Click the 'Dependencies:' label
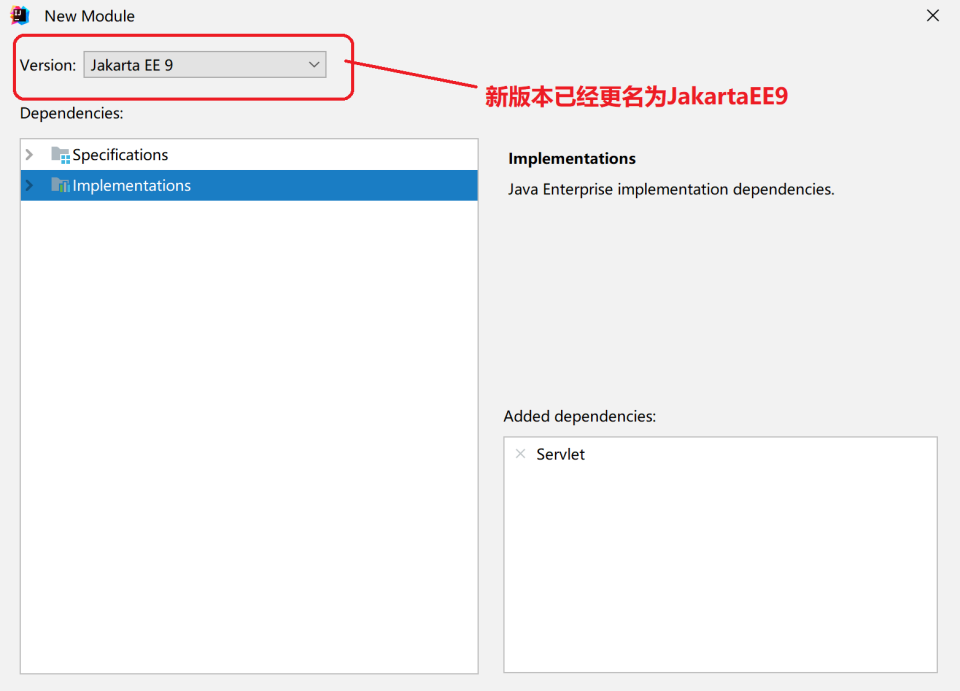 [71, 113]
